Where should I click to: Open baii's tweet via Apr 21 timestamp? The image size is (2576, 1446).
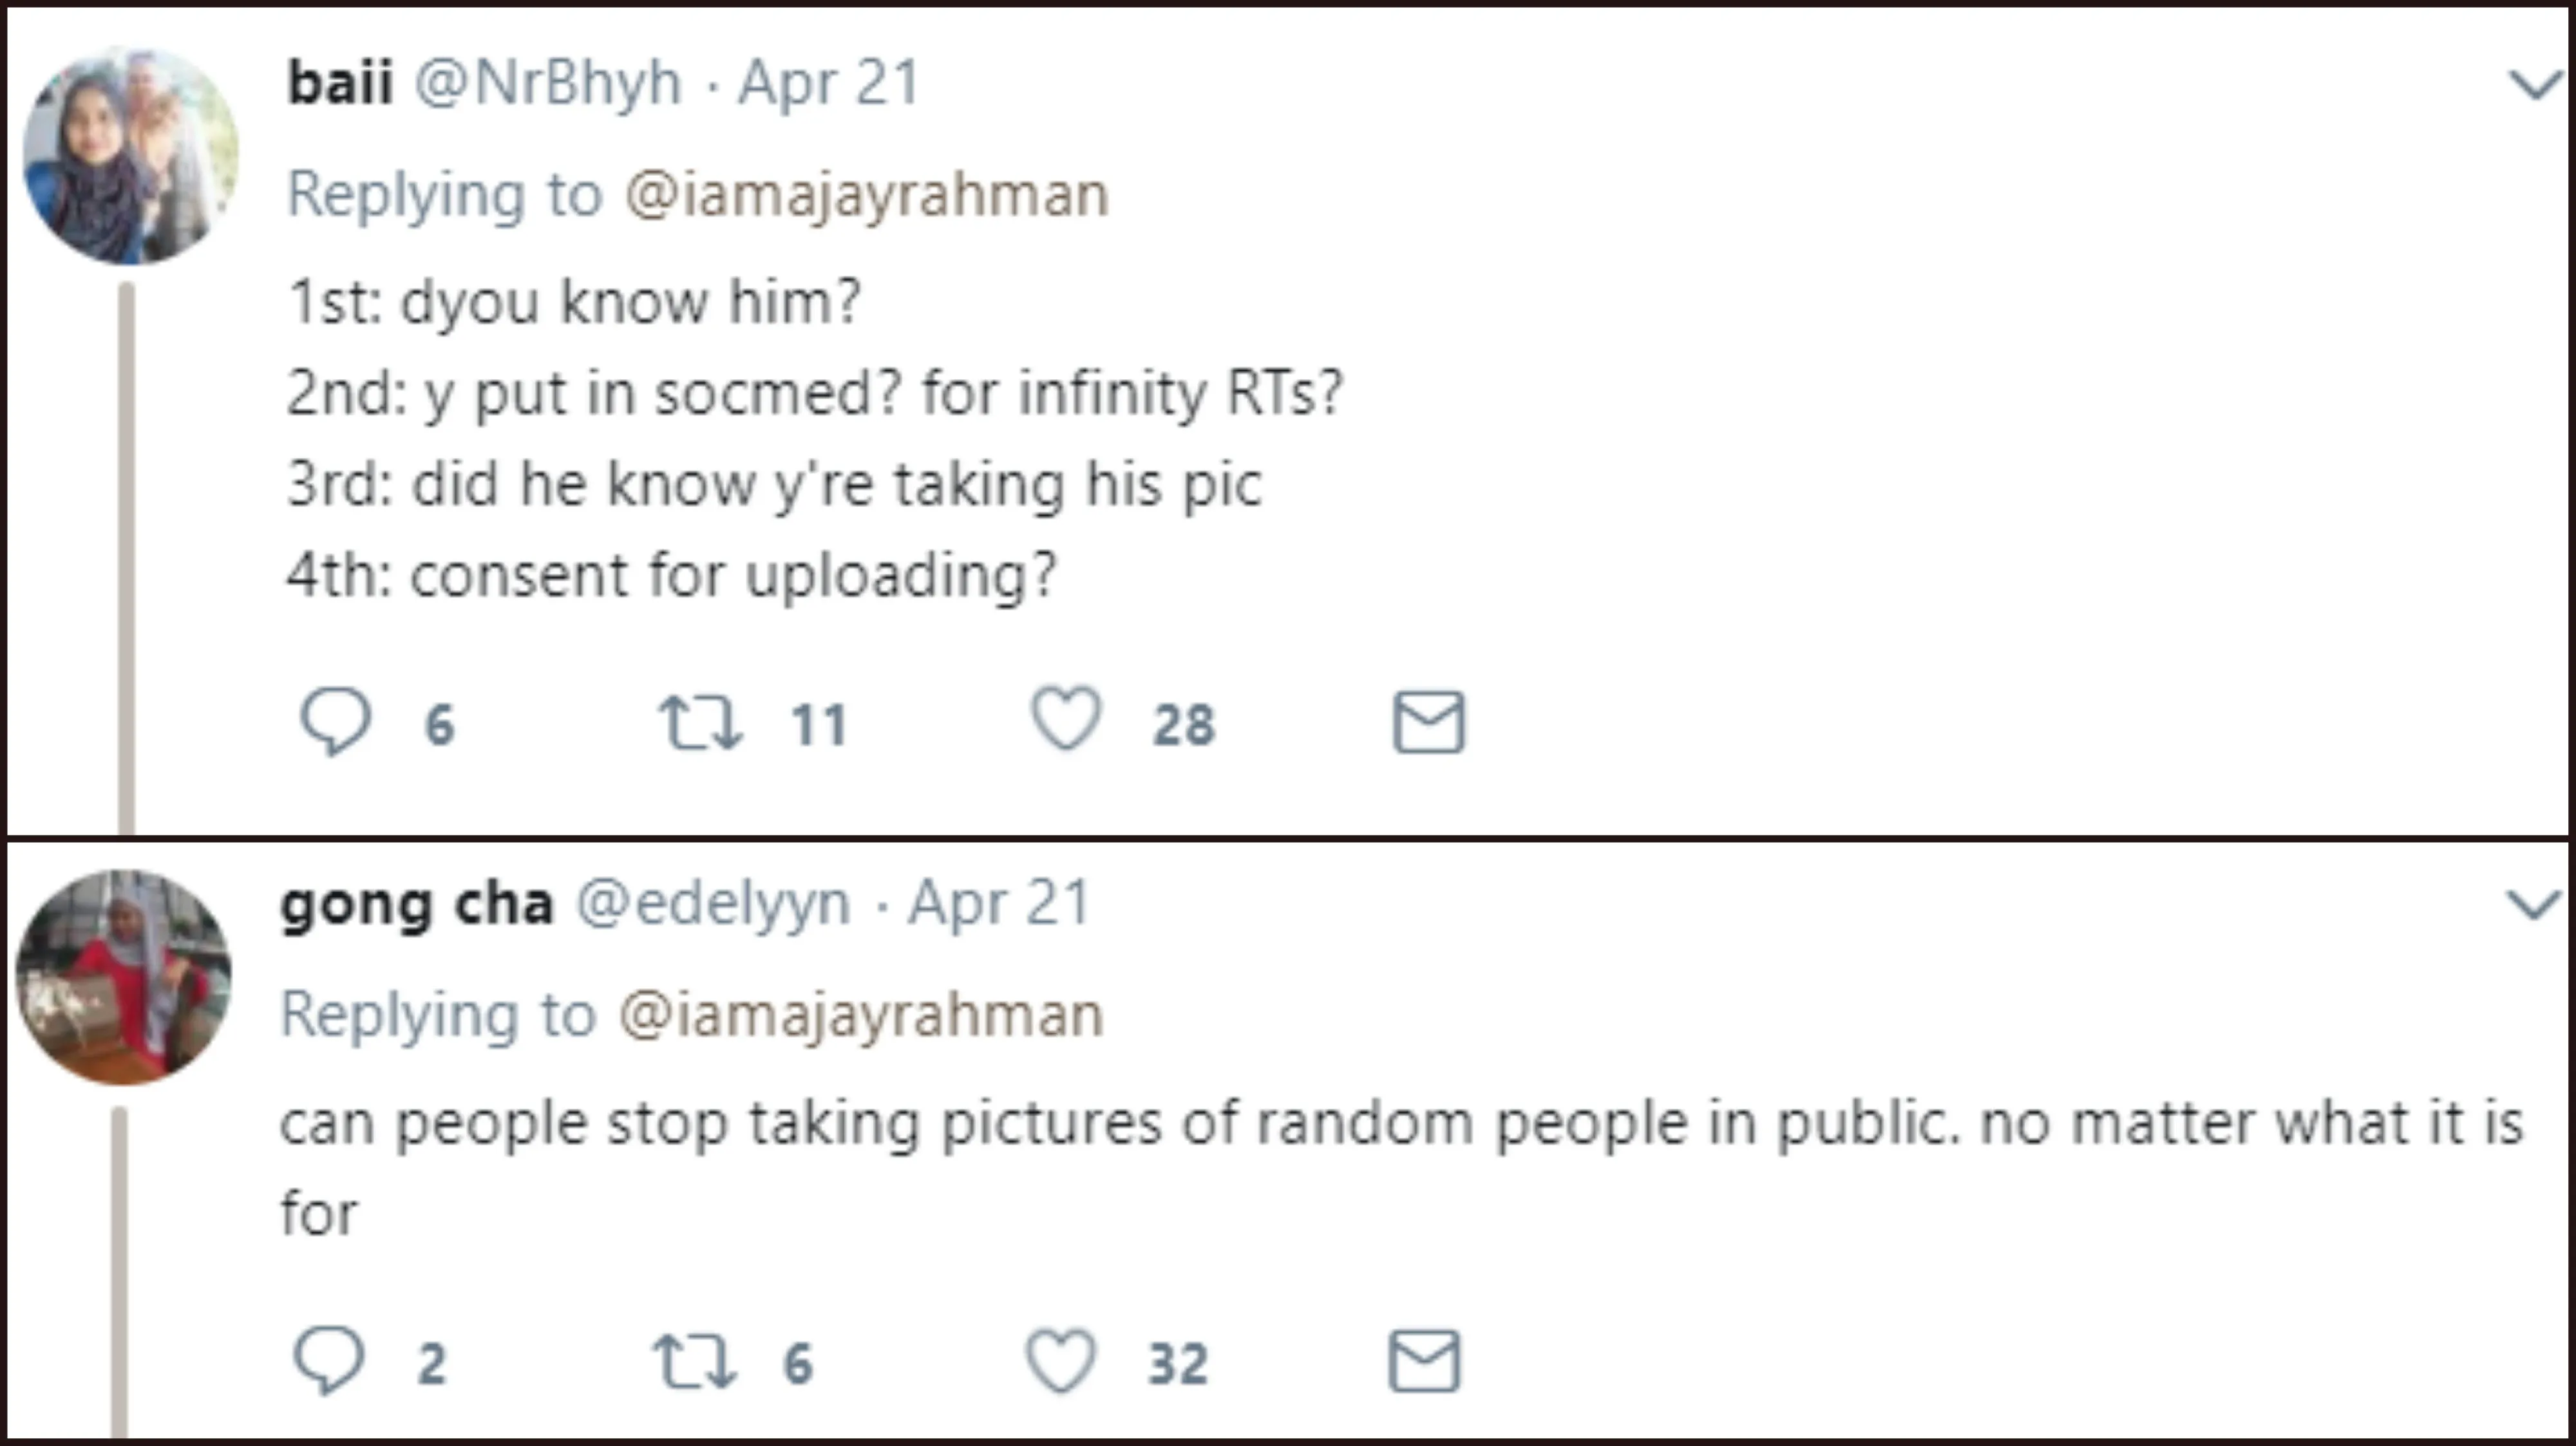(x=829, y=83)
